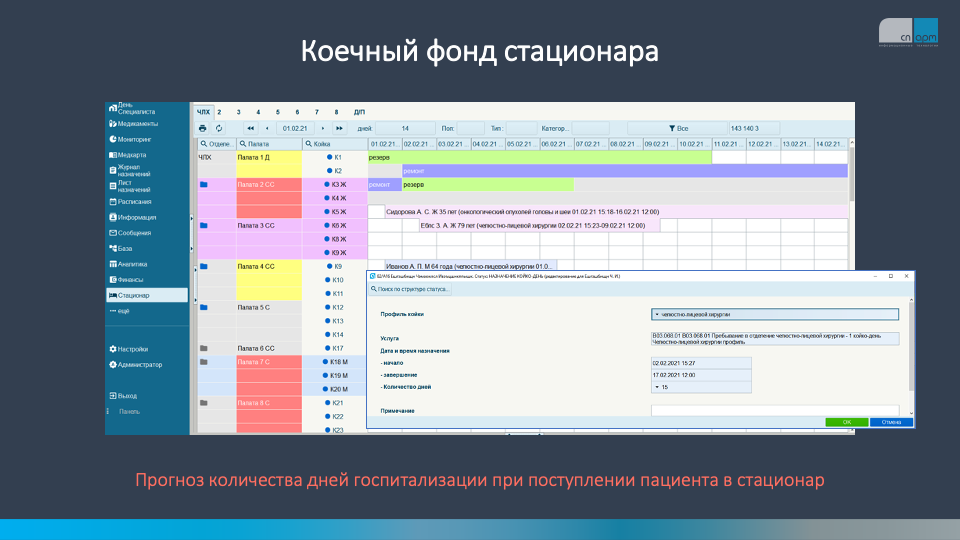Open the Аналитика section
The width and height of the screenshot is (960, 540).
129,264
